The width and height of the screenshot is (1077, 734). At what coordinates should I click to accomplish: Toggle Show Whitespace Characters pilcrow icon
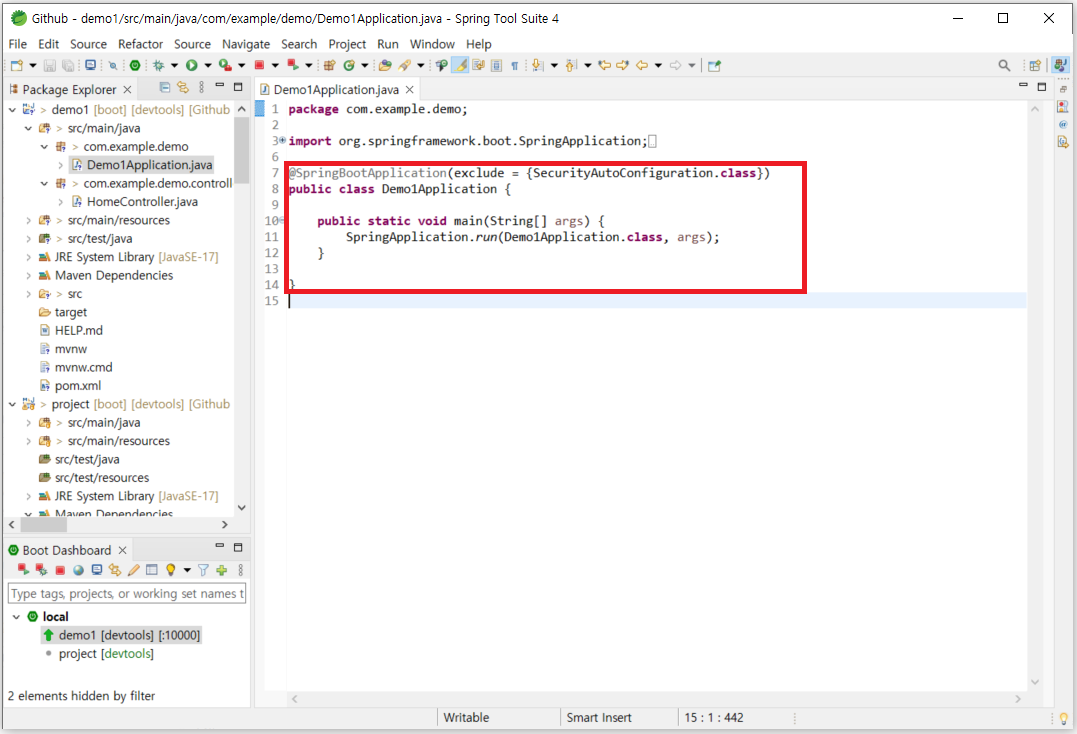pyautogui.click(x=514, y=65)
